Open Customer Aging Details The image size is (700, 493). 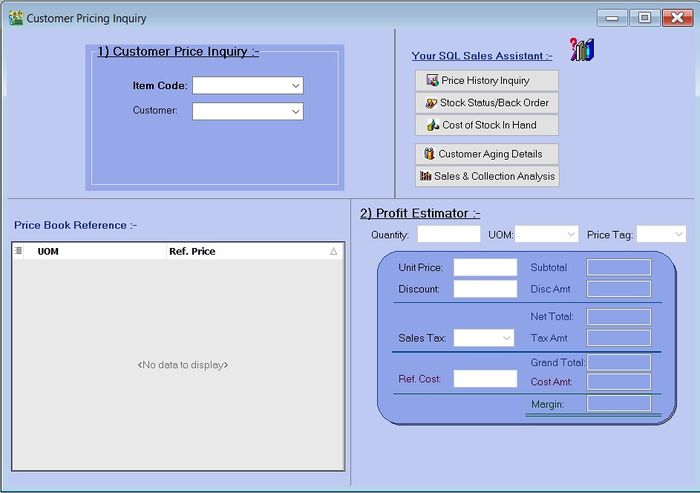[486, 154]
